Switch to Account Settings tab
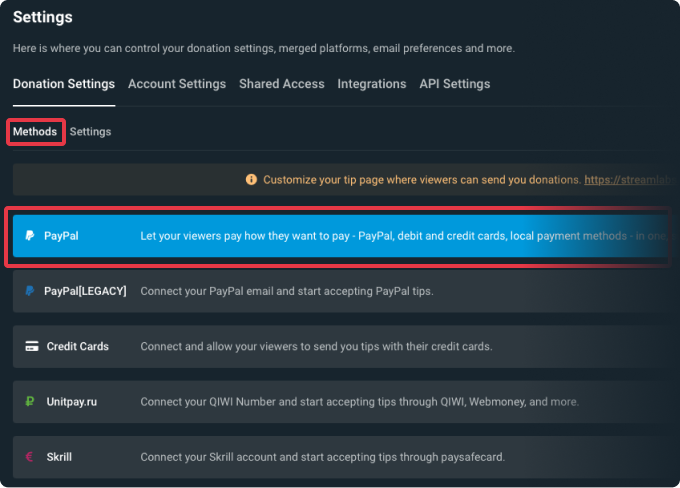Viewport: 680px width, 488px height. pyautogui.click(x=177, y=84)
